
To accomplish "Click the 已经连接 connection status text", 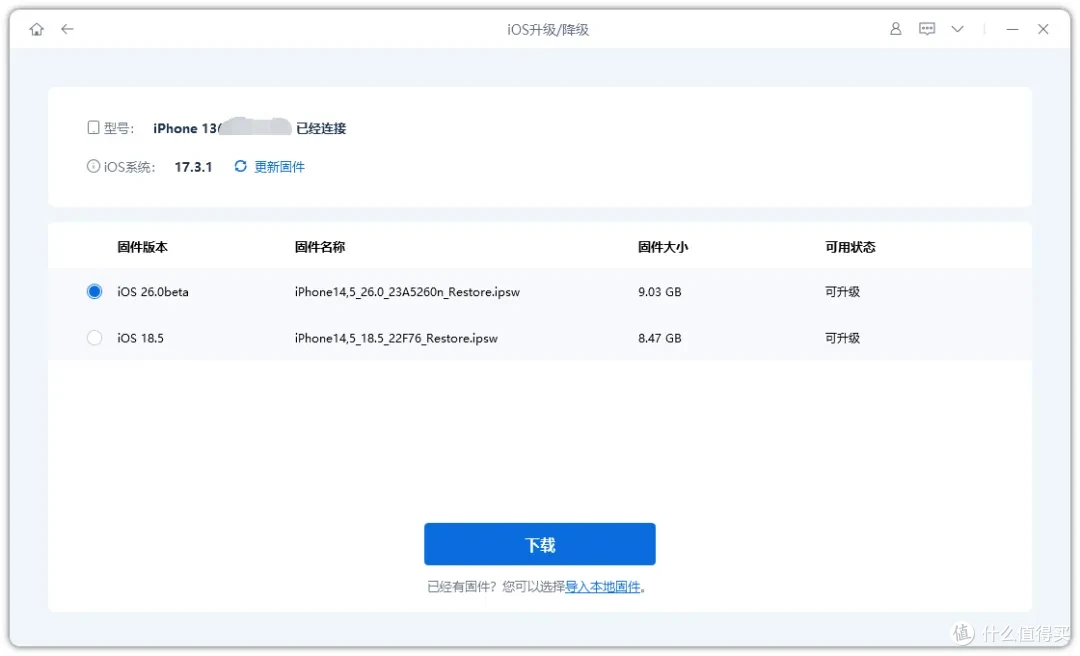I will (321, 128).
